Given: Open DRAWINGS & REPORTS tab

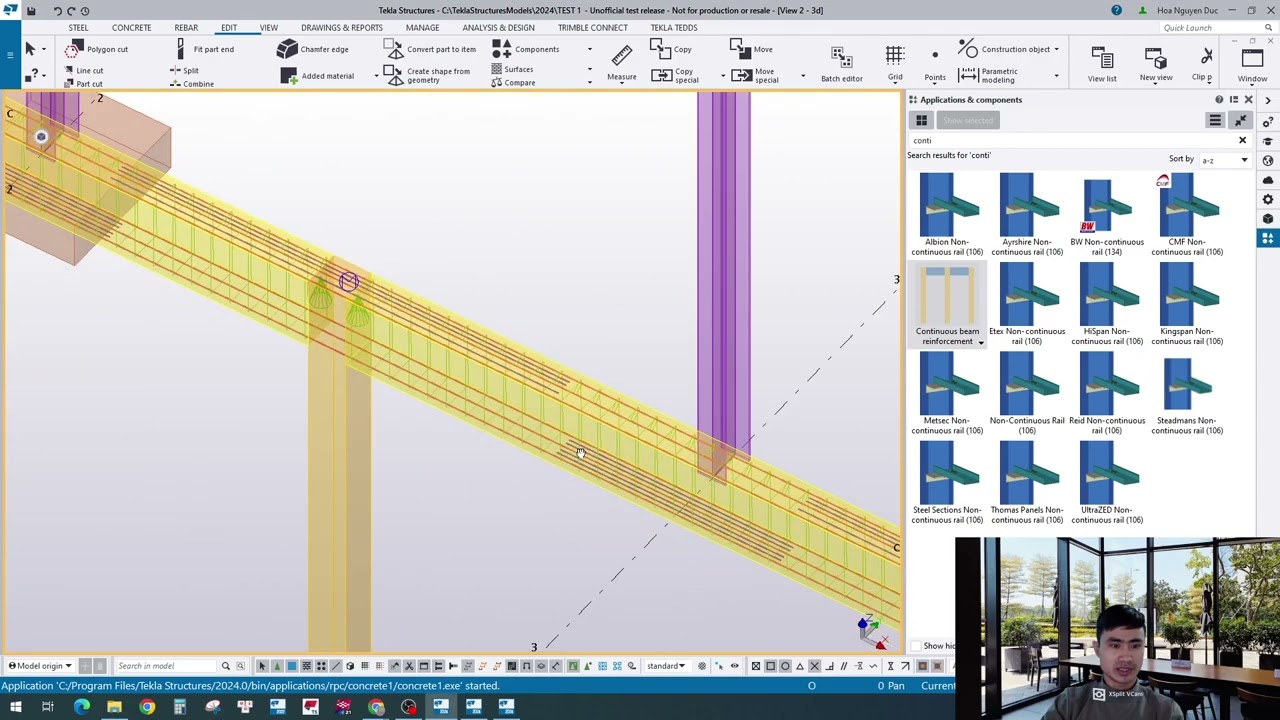Looking at the screenshot, I should (341, 28).
